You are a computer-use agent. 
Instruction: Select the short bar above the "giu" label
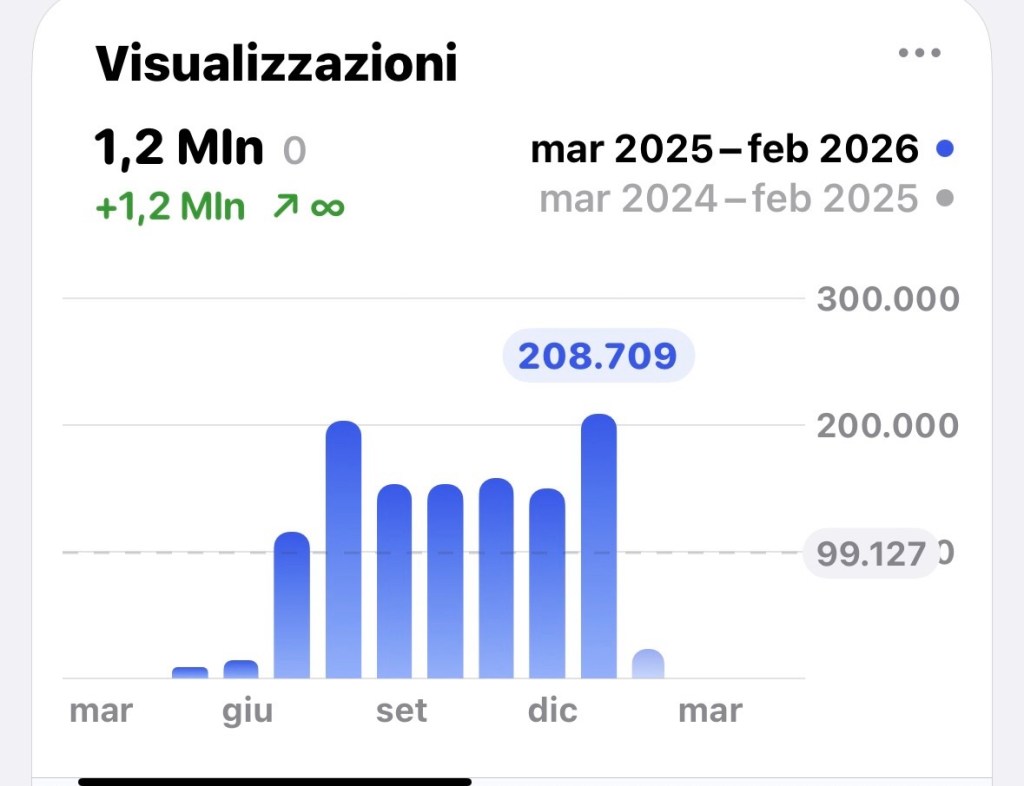(x=241, y=669)
